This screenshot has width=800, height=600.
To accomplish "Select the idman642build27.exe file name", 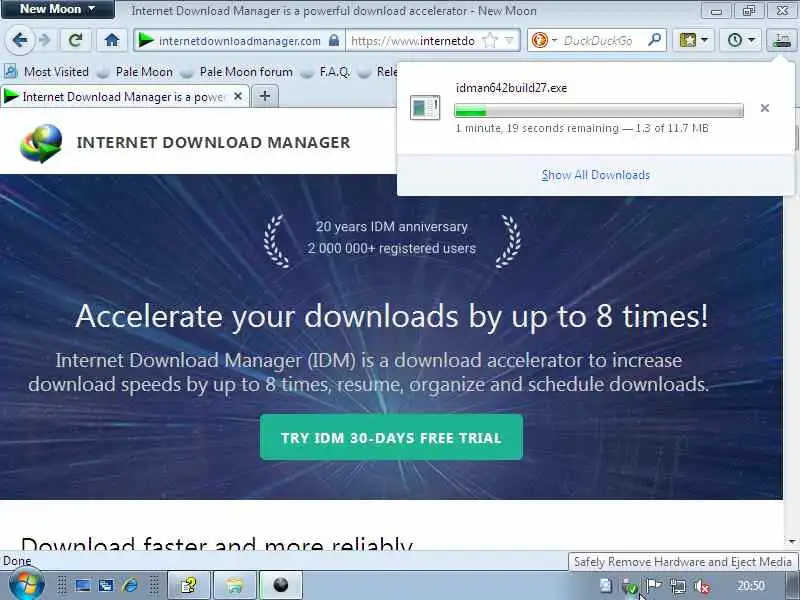I will click(x=511, y=88).
